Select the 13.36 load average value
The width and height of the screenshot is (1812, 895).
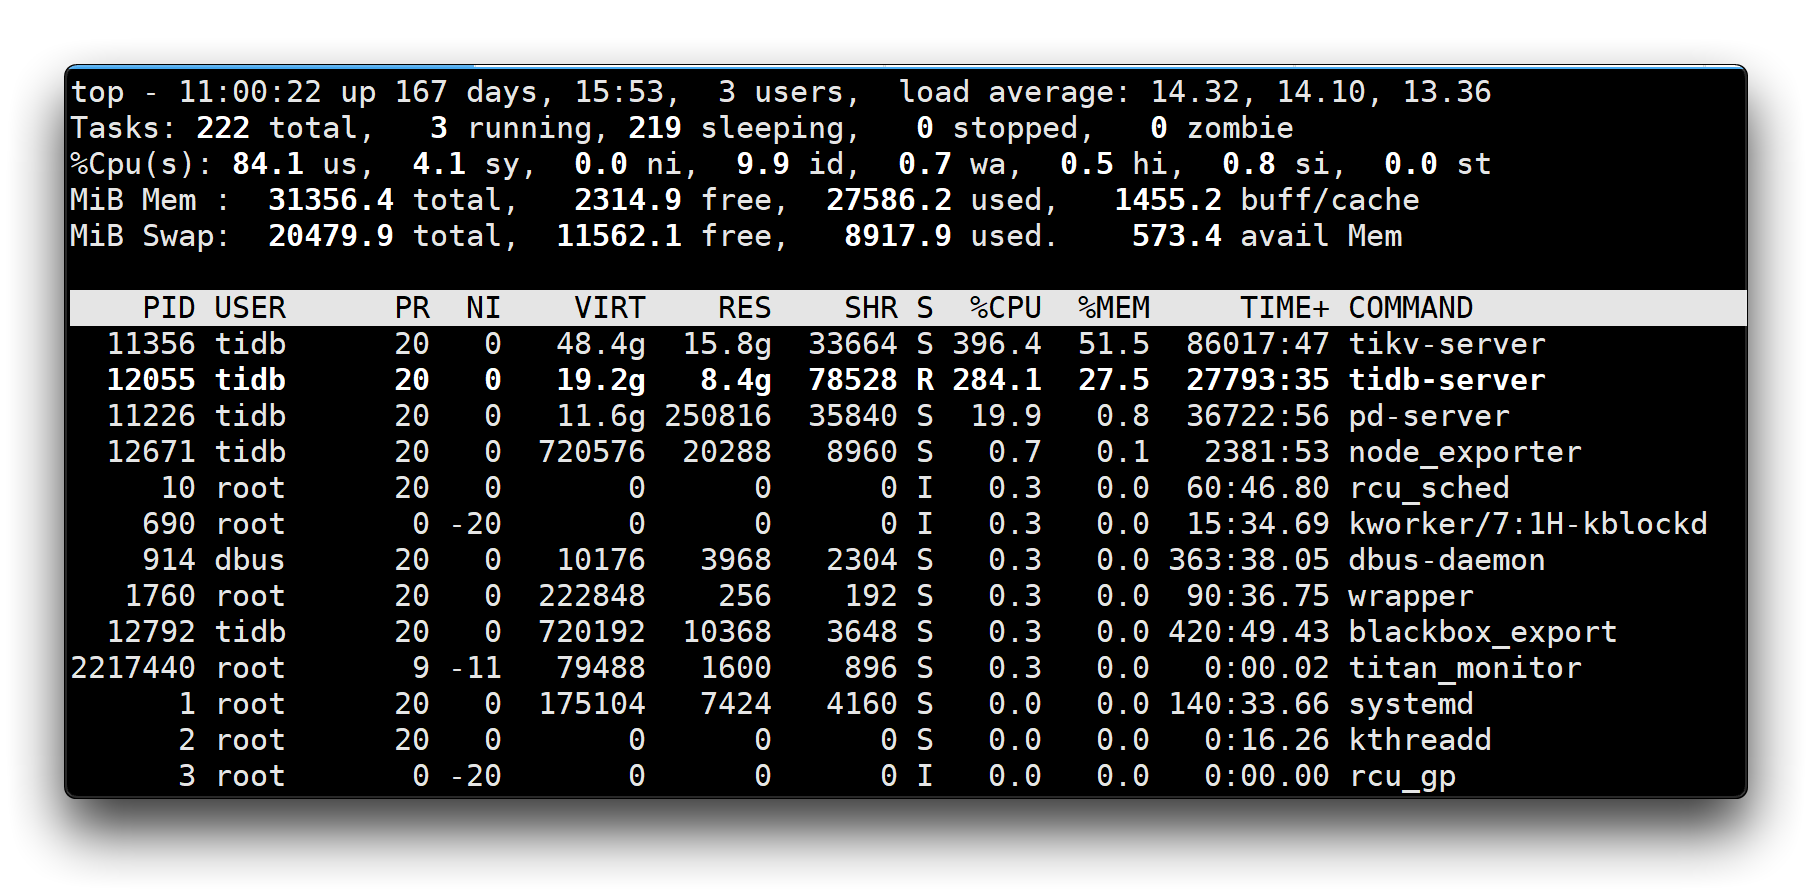click(x=1447, y=92)
